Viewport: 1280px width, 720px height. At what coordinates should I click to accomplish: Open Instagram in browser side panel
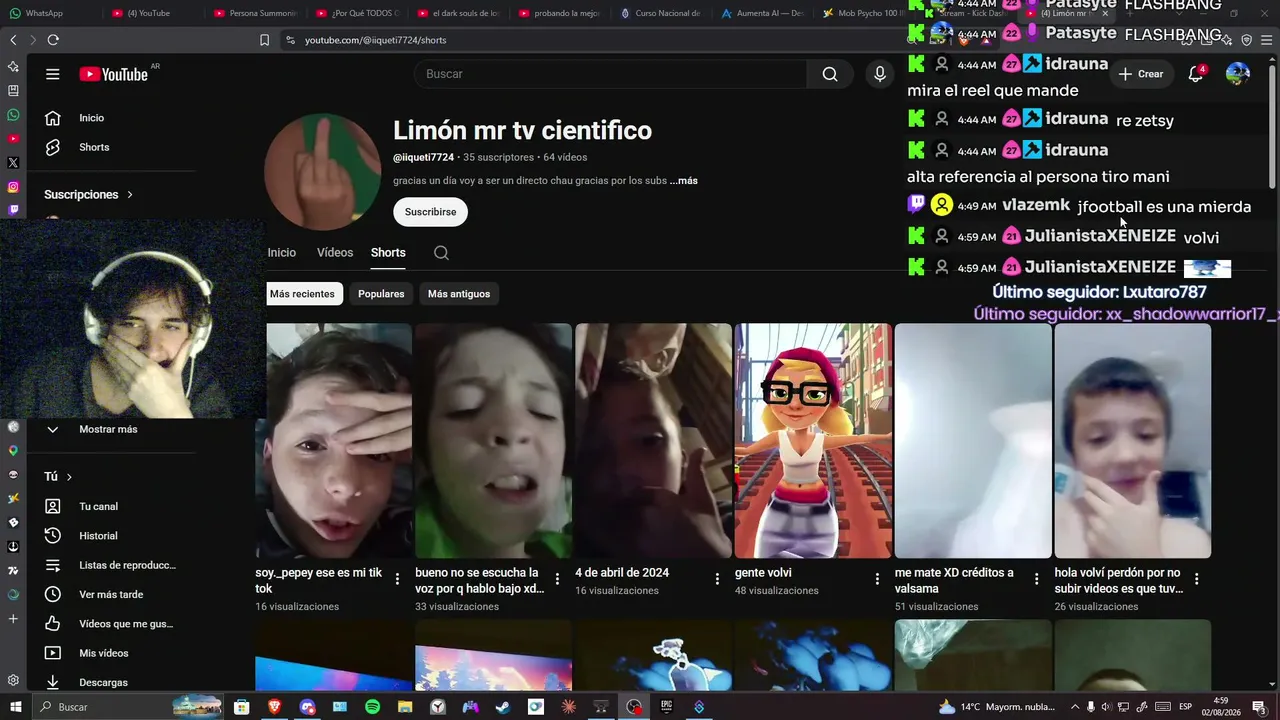tap(13, 187)
